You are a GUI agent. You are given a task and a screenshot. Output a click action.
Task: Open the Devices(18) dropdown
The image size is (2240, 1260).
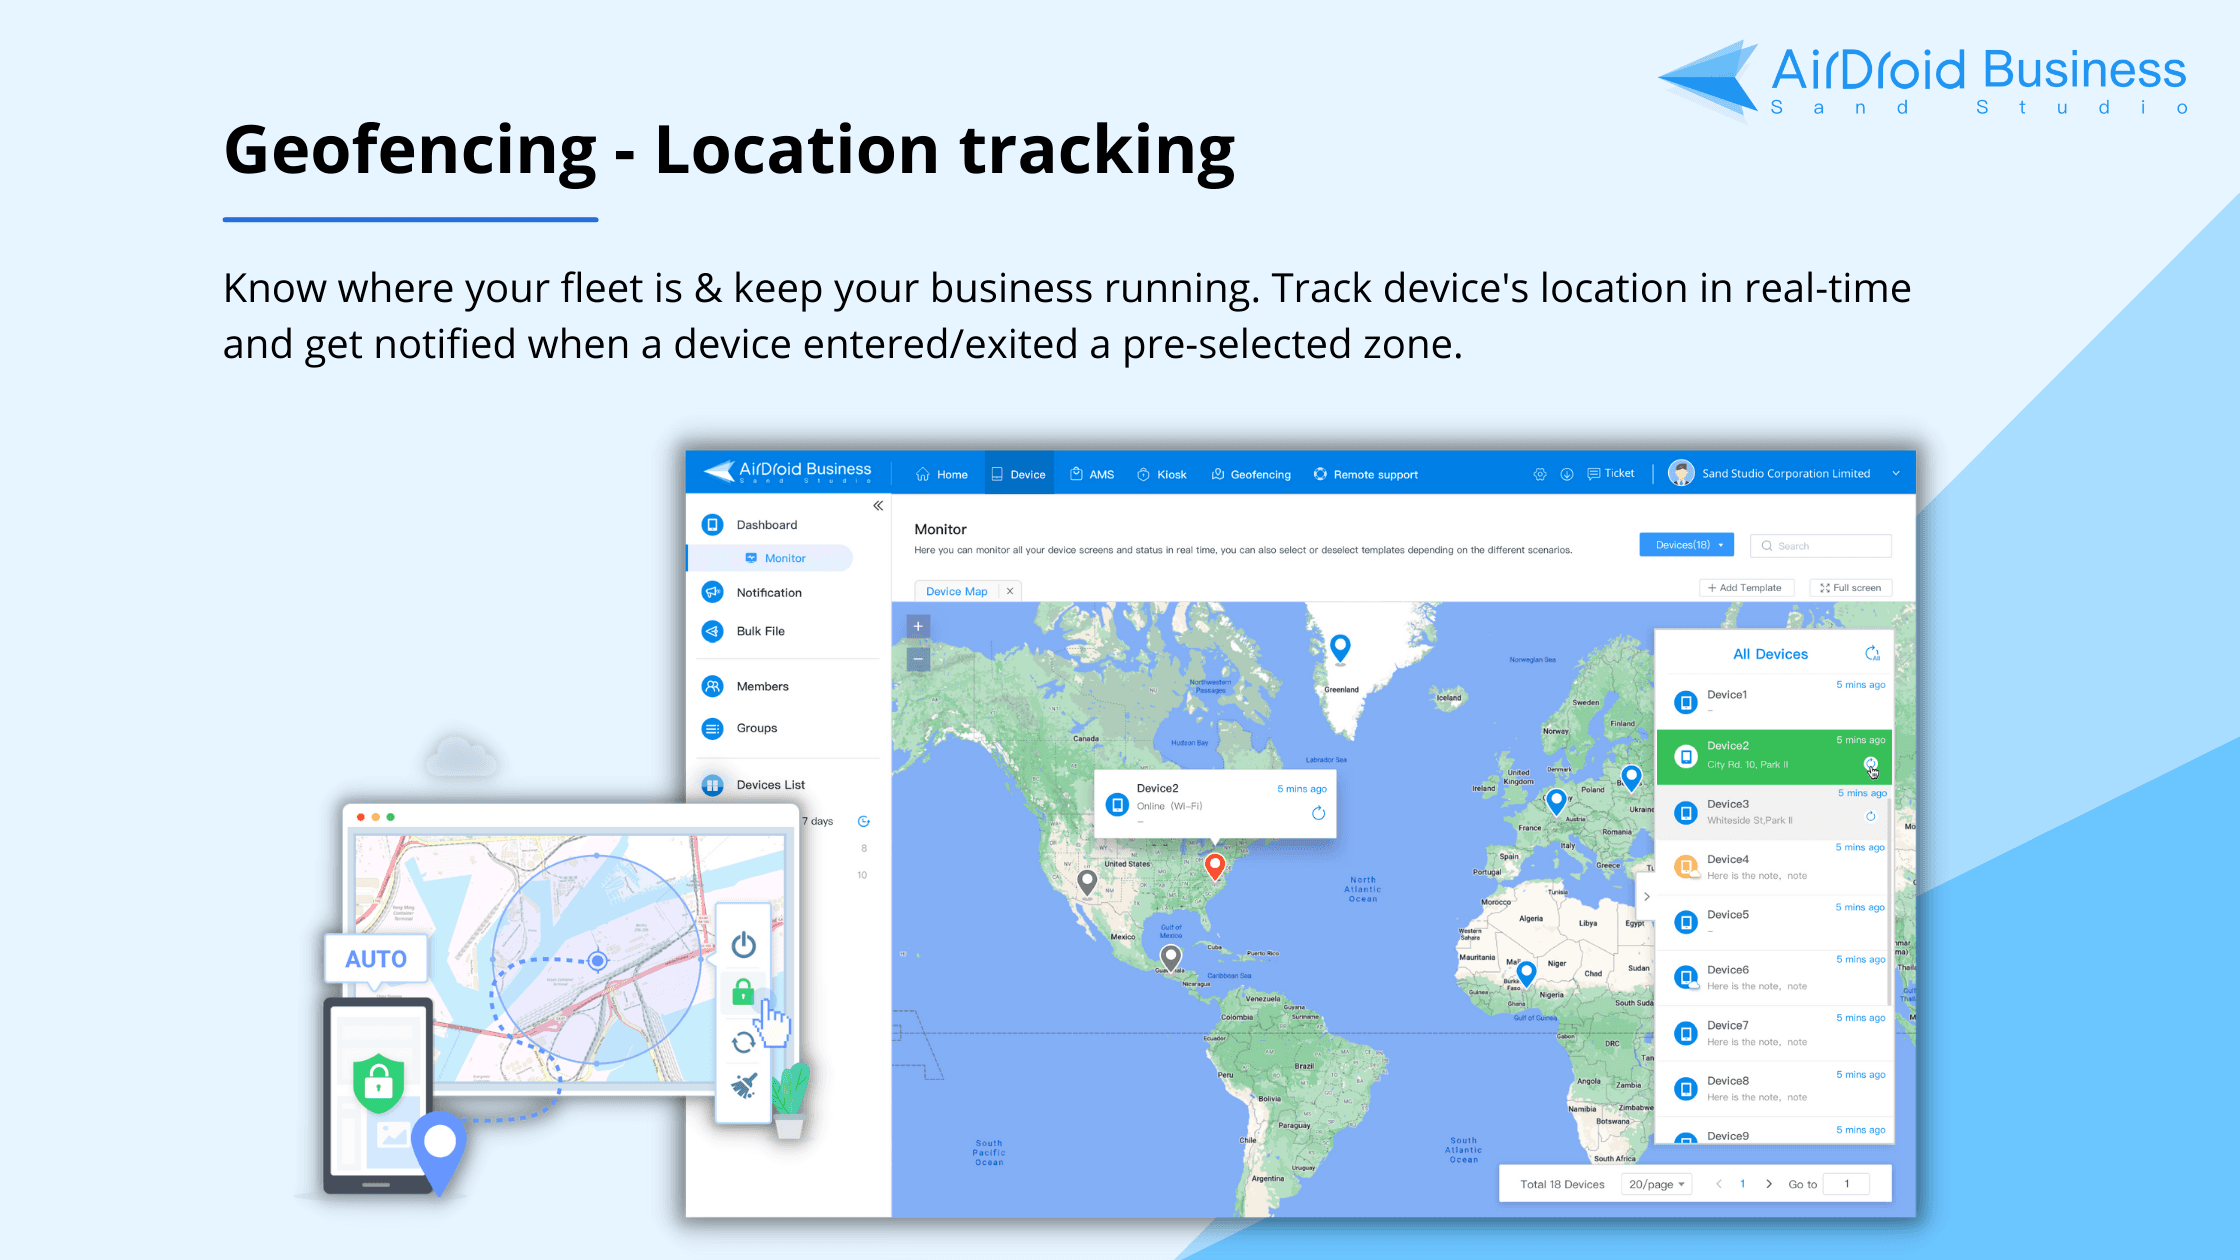click(x=1687, y=545)
